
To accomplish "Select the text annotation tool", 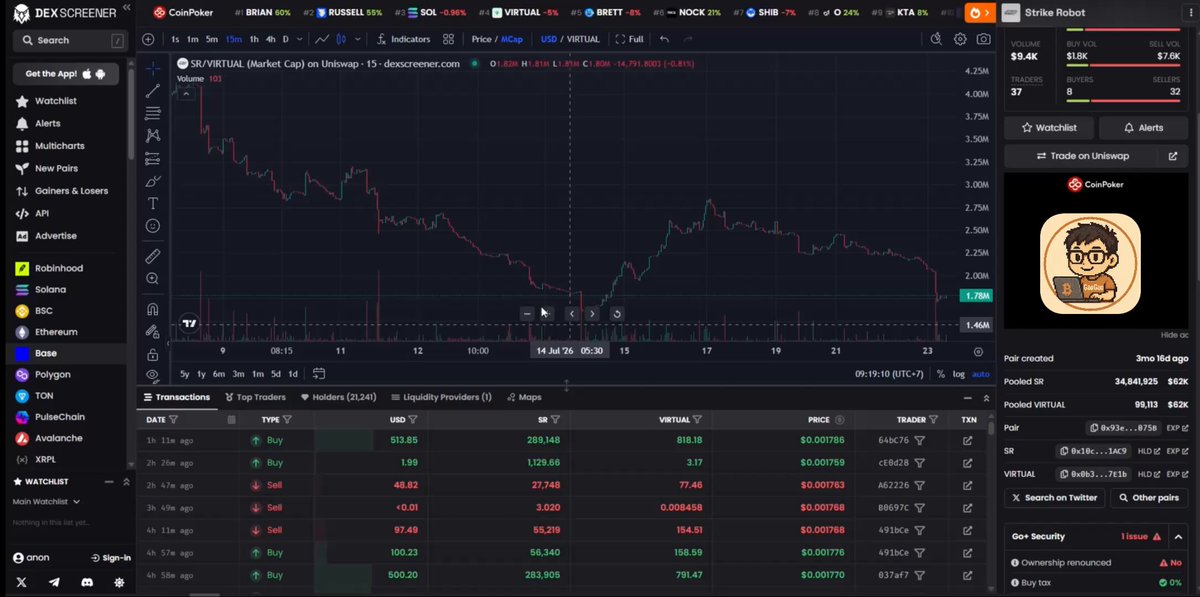I will (x=153, y=203).
